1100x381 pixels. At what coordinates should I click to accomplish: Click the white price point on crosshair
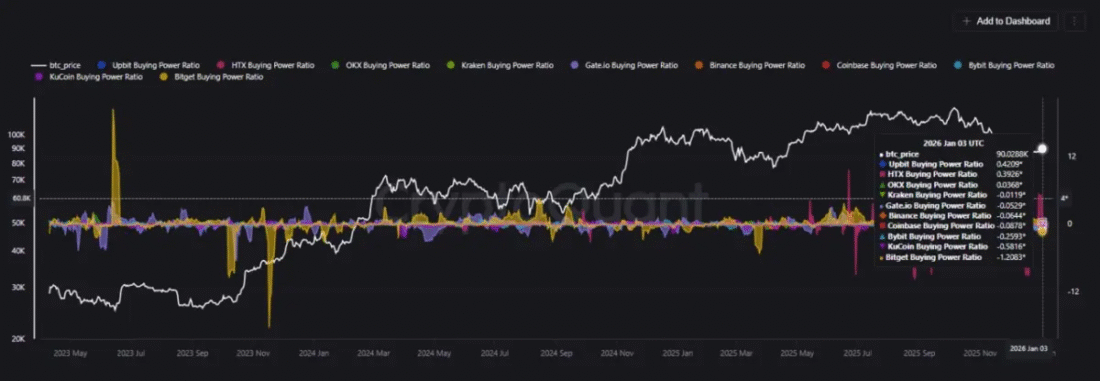click(1042, 149)
